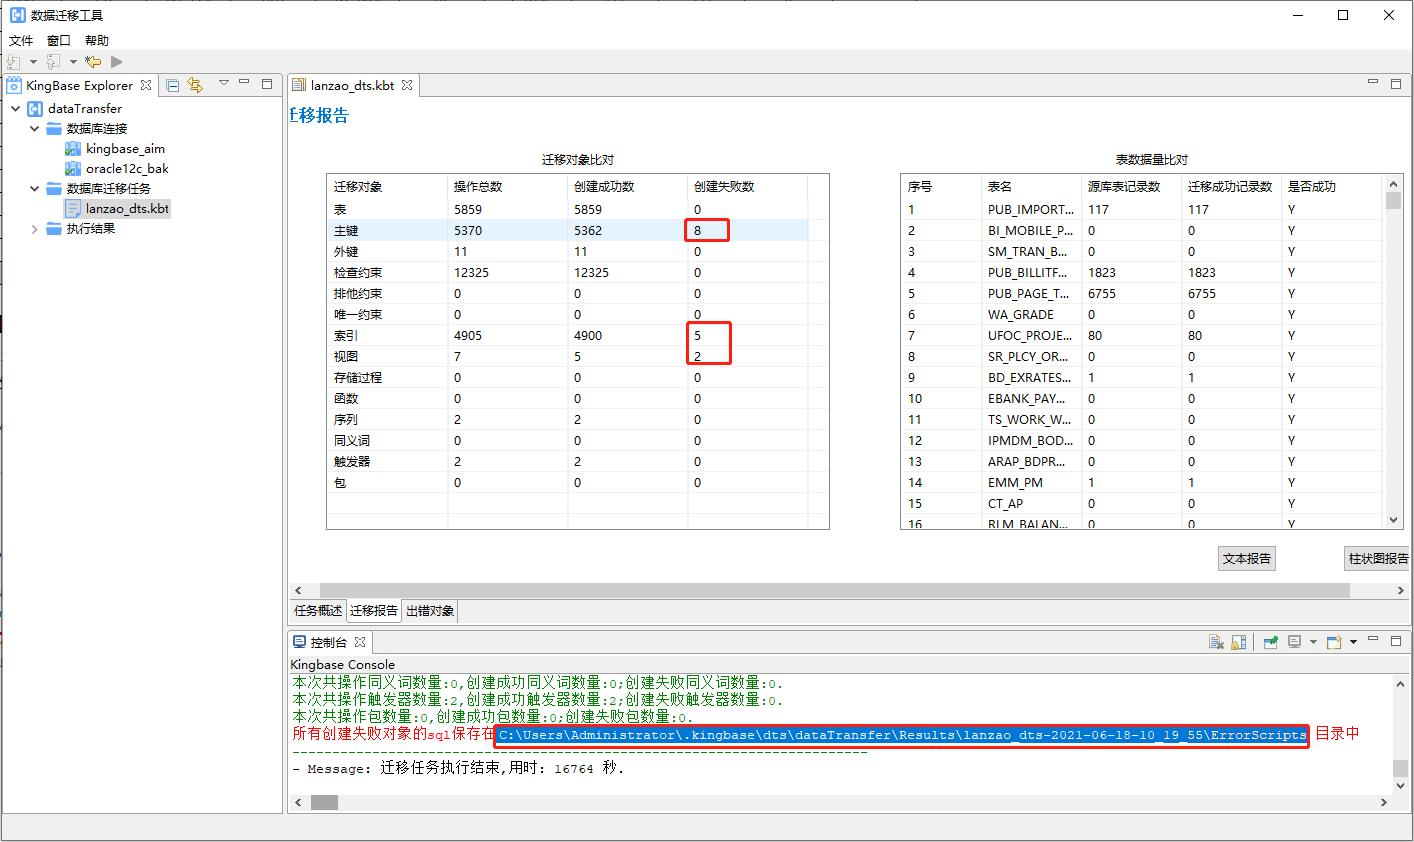Click the second toolbar export icon
The image size is (1414, 842).
pyautogui.click(x=53, y=62)
